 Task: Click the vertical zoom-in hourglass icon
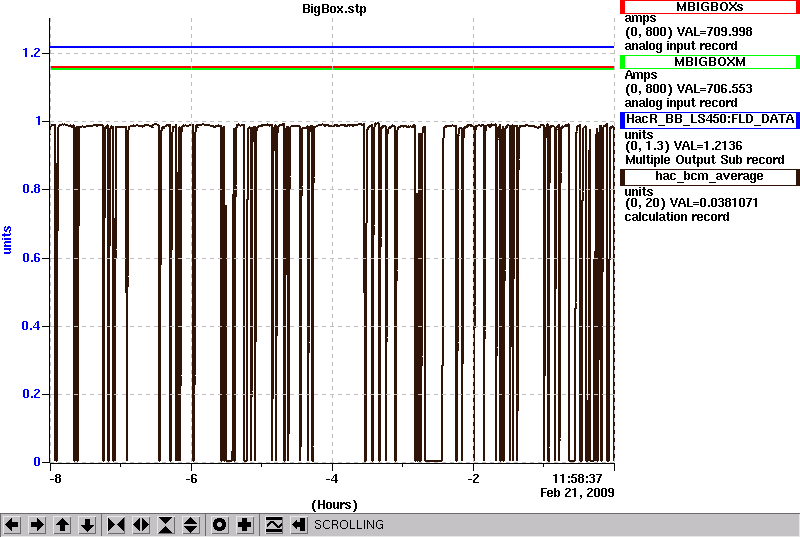coord(166,525)
